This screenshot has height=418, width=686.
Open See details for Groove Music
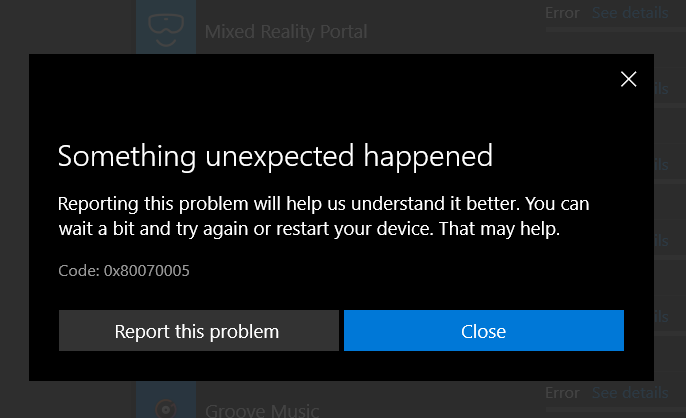click(x=629, y=392)
